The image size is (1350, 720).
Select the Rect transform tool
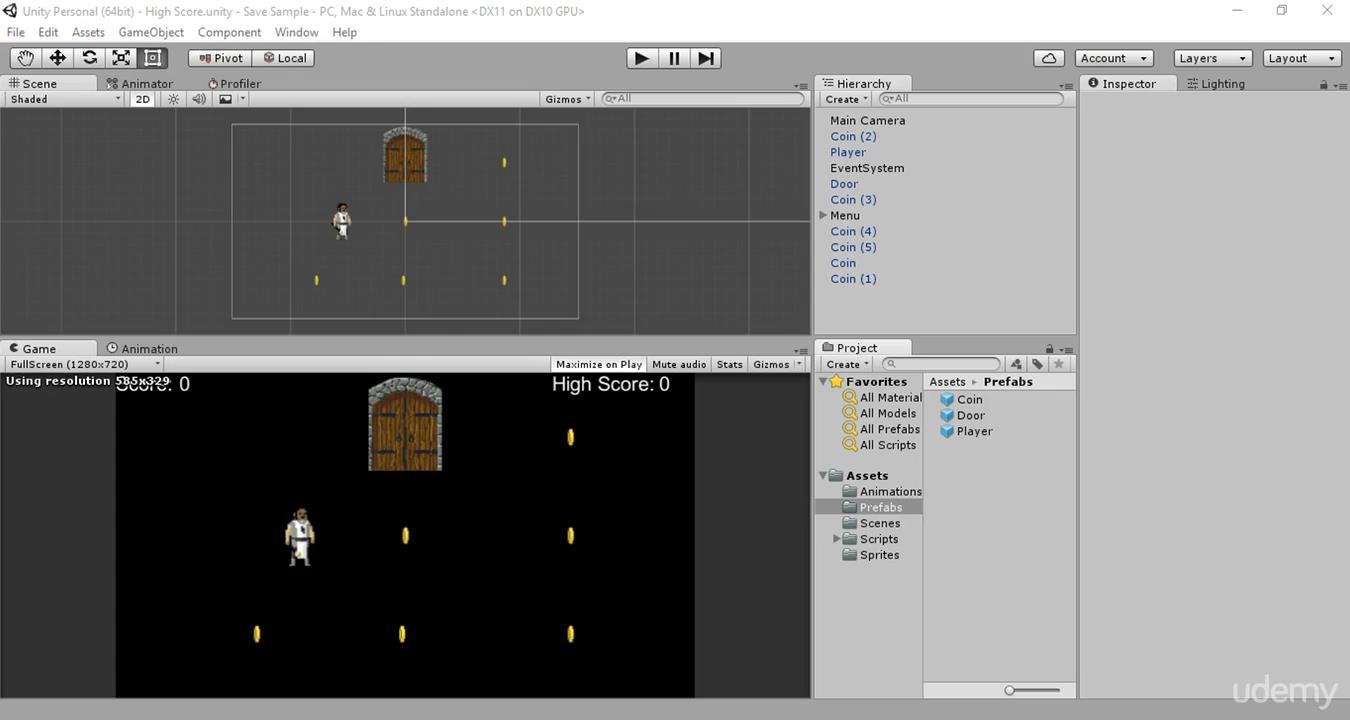click(x=151, y=57)
